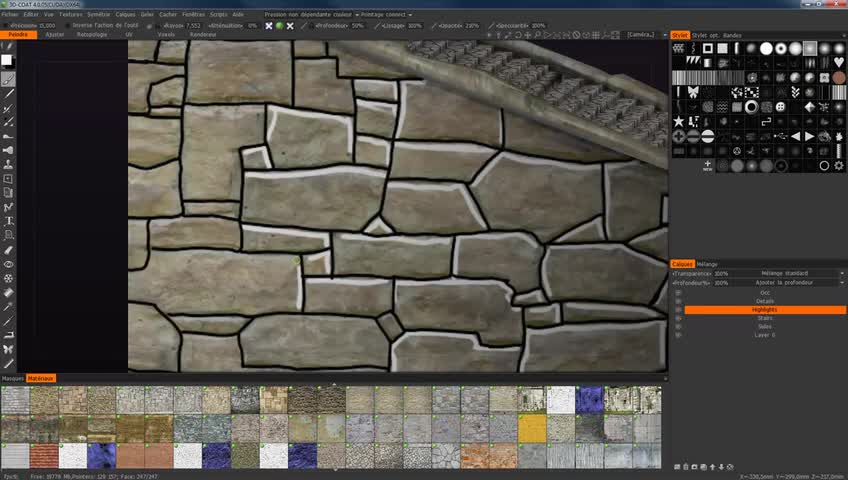The width and height of the screenshot is (848, 480).
Task: Select the white diamond brush alpha
Action: click(810, 107)
